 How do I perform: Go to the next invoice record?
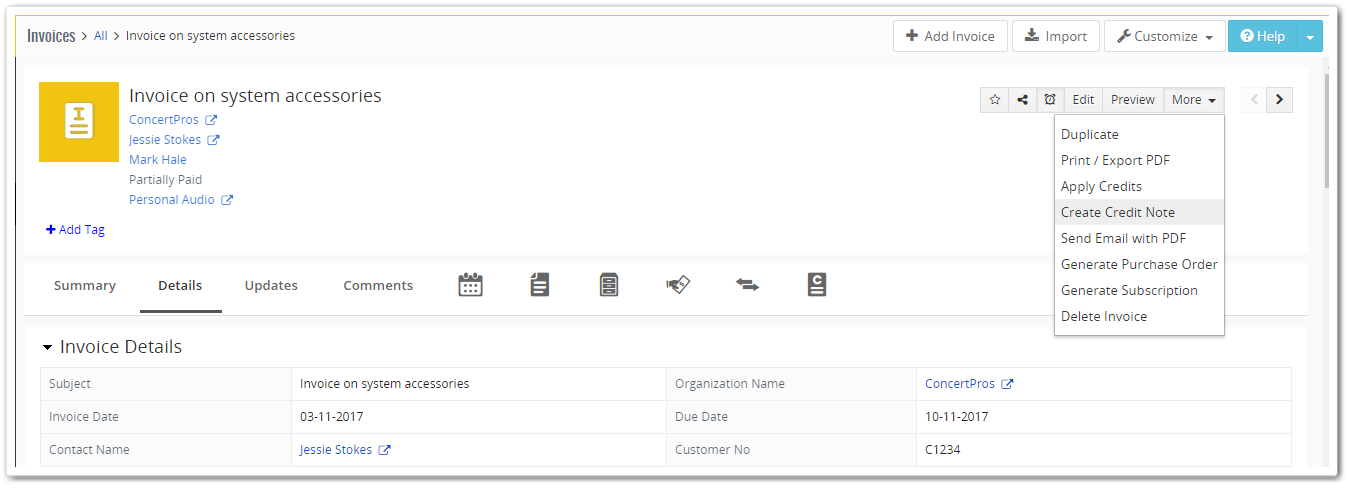coord(1280,100)
